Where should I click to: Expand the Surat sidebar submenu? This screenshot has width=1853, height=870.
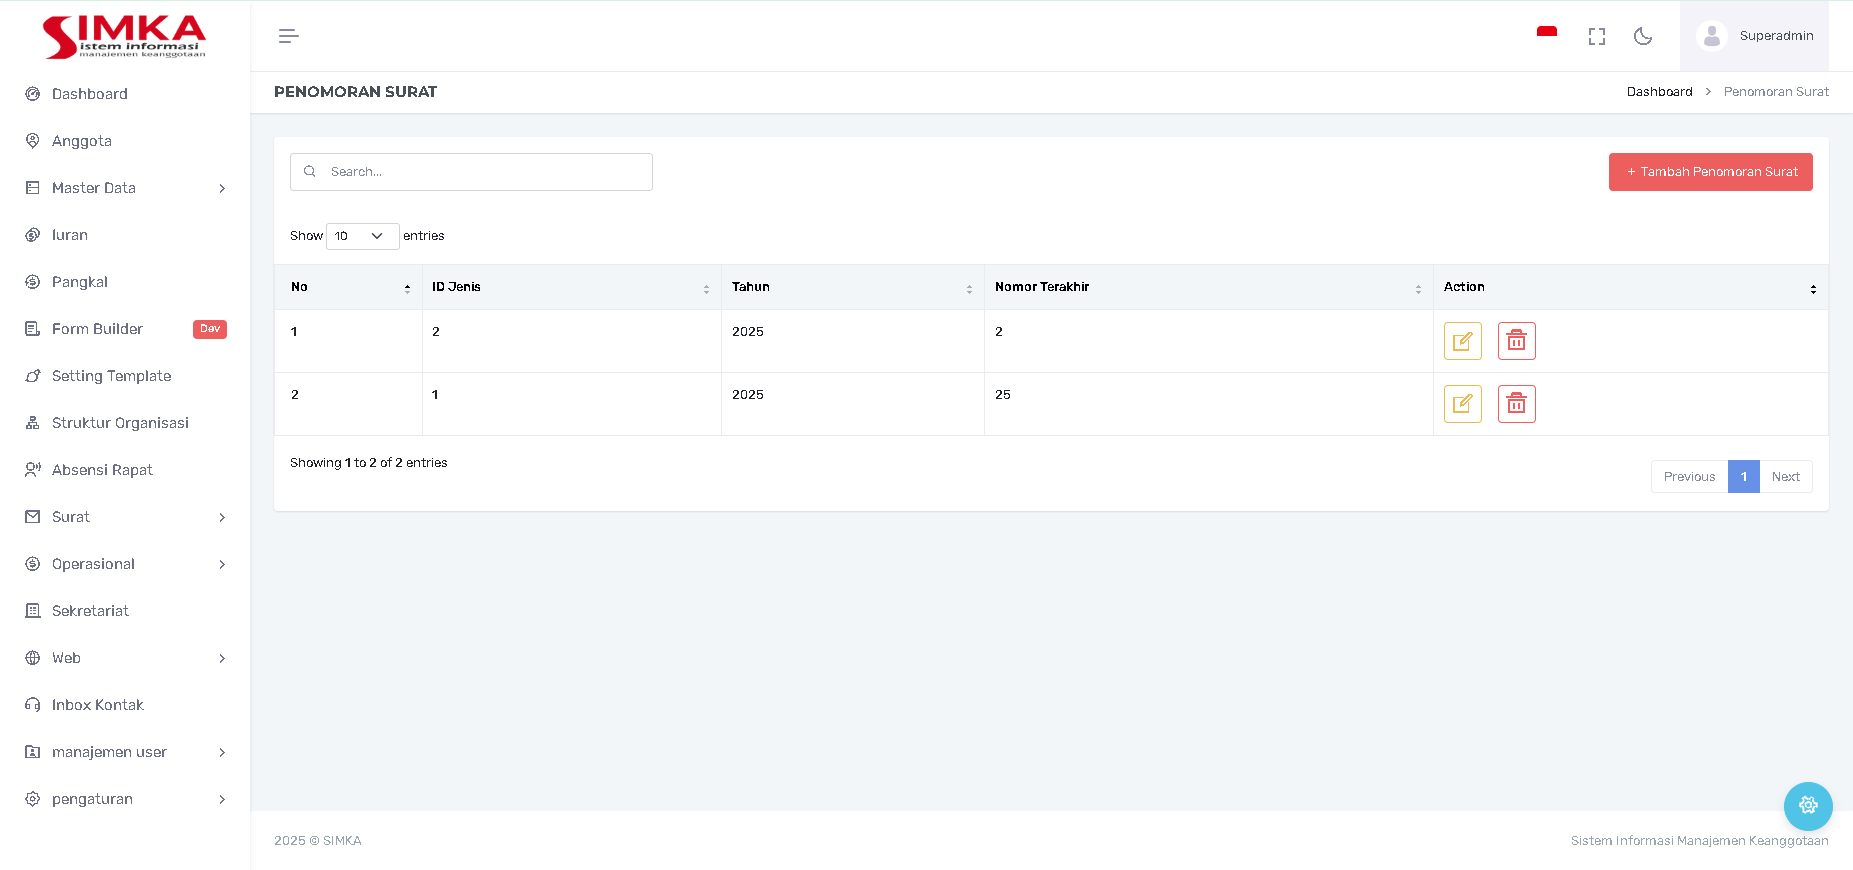[x=125, y=517]
